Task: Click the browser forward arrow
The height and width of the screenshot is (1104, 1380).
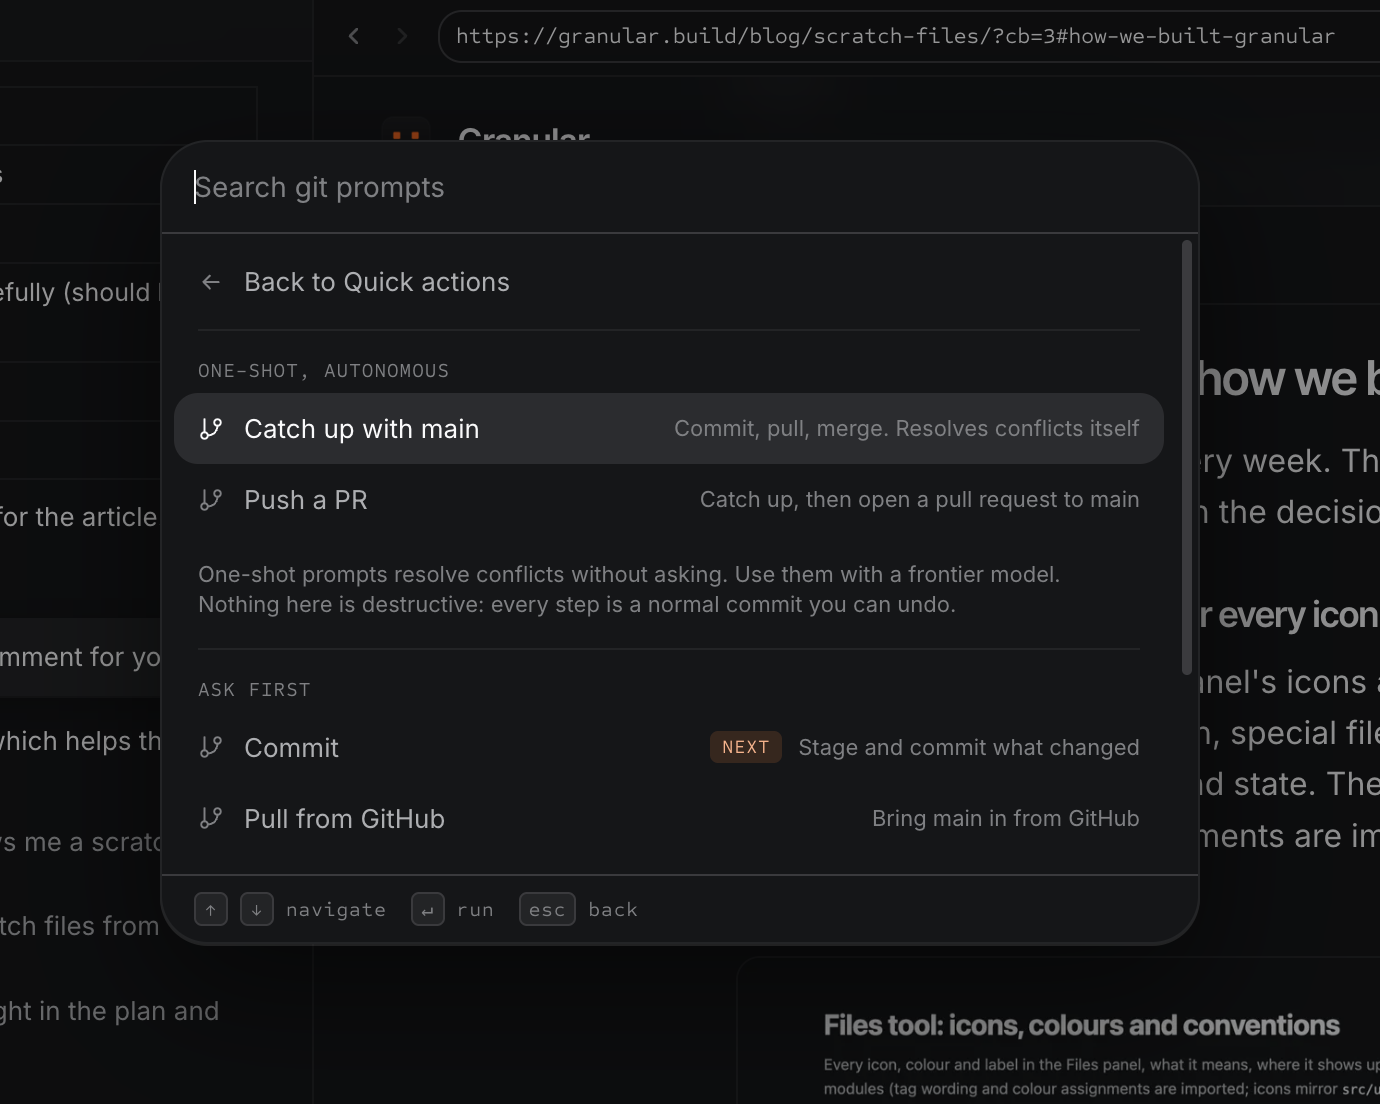Action: pyautogui.click(x=402, y=36)
